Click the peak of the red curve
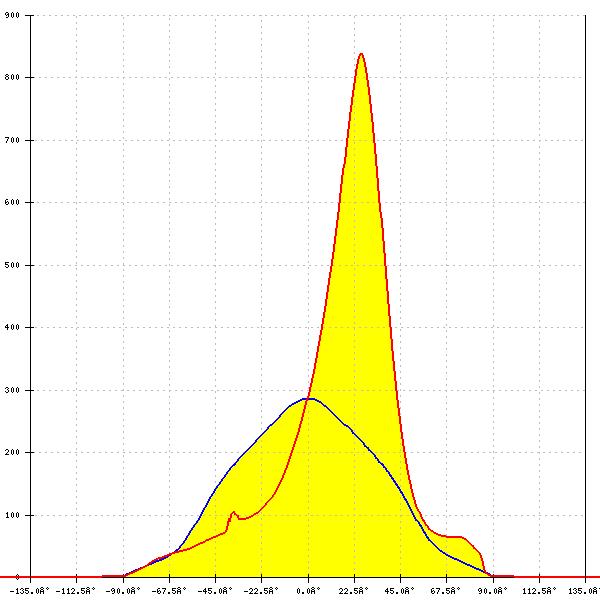 coord(361,54)
